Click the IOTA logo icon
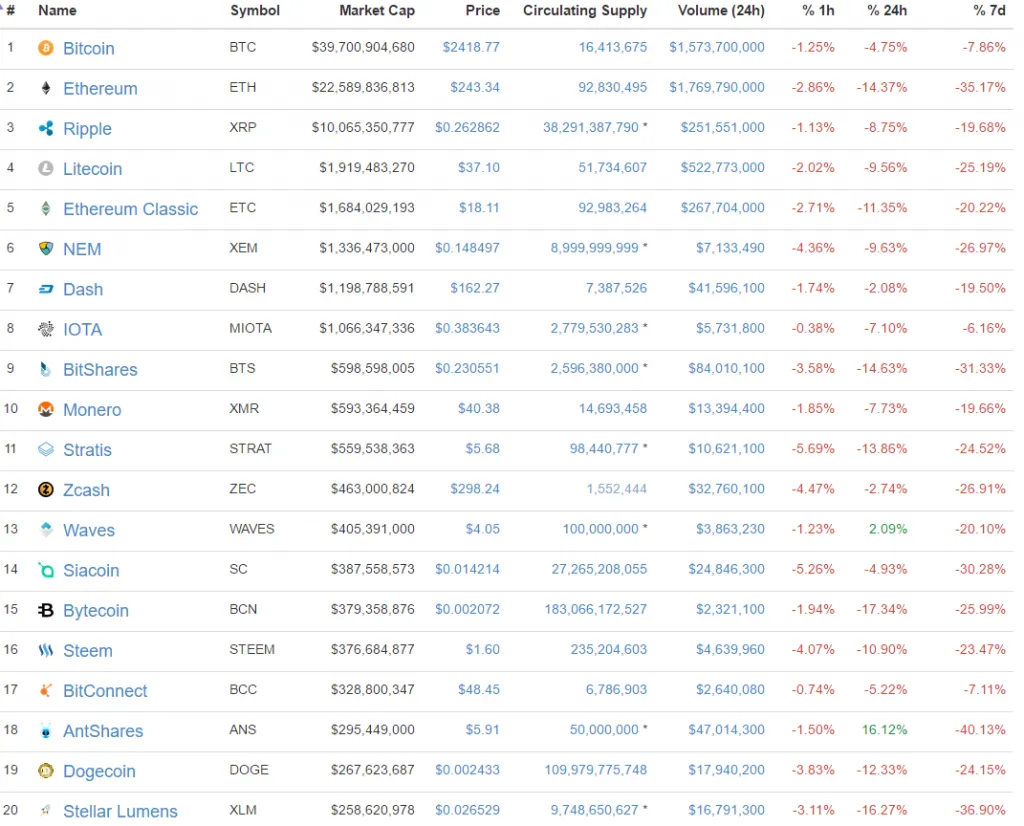The image size is (1024, 826). (46, 328)
